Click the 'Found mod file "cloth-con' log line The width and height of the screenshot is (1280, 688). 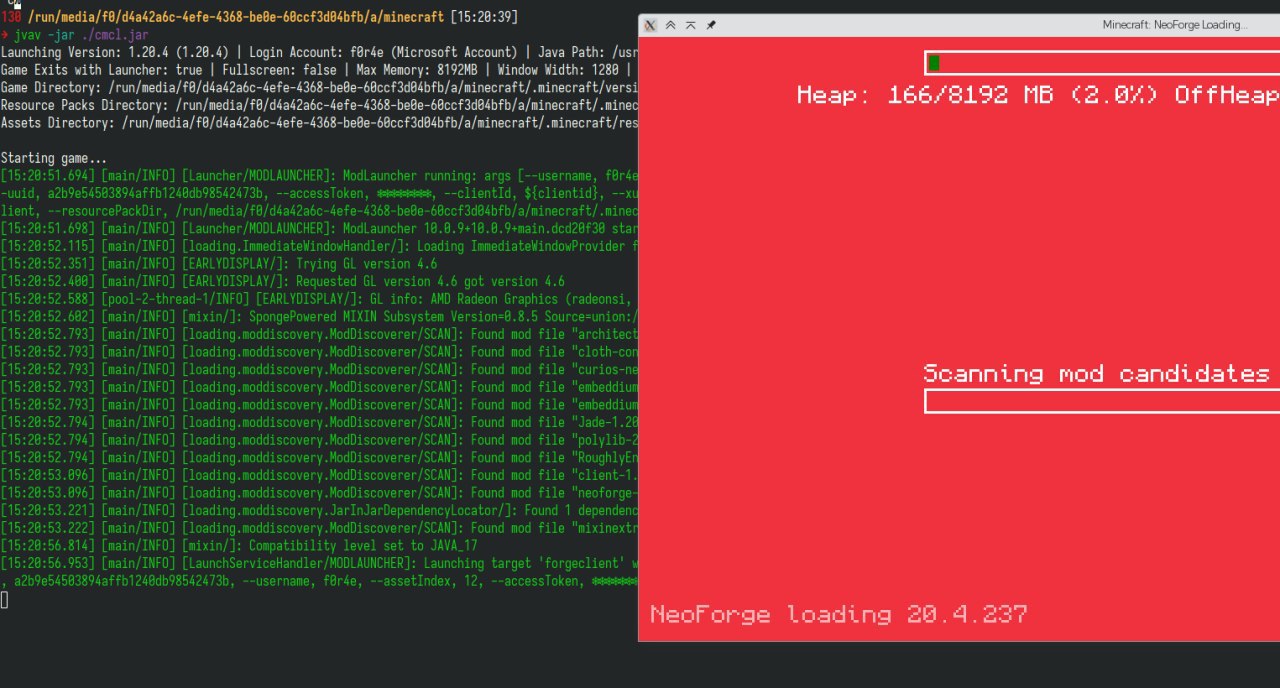[x=319, y=352]
